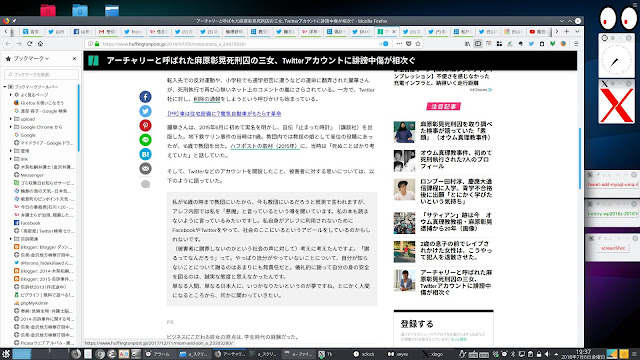
Task: Open the xlogo taskbar entry
Action: coord(433,354)
